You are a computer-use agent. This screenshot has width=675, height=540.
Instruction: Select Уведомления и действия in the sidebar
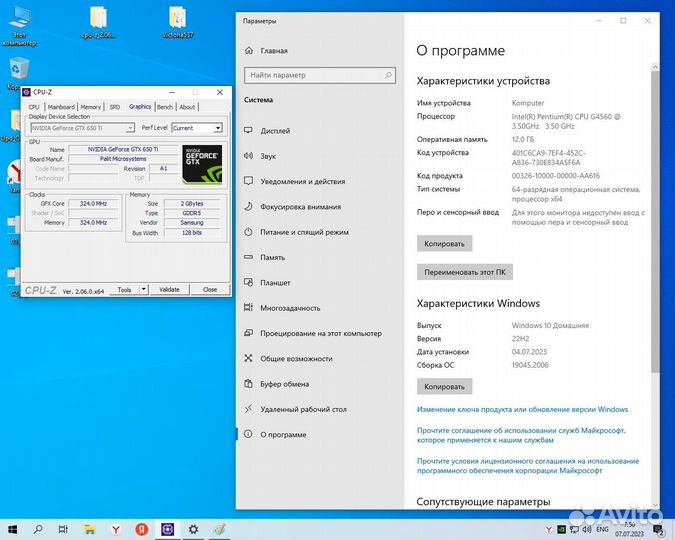pyautogui.click(x=302, y=181)
